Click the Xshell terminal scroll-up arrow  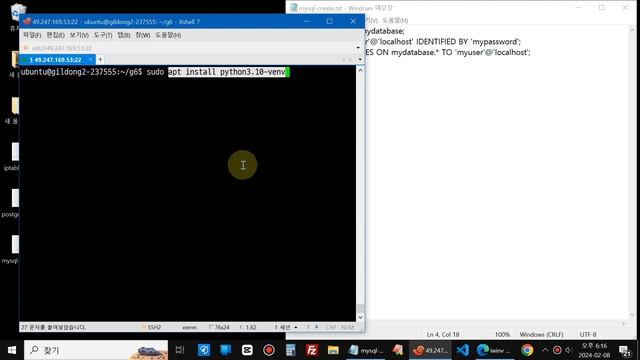(x=360, y=70)
